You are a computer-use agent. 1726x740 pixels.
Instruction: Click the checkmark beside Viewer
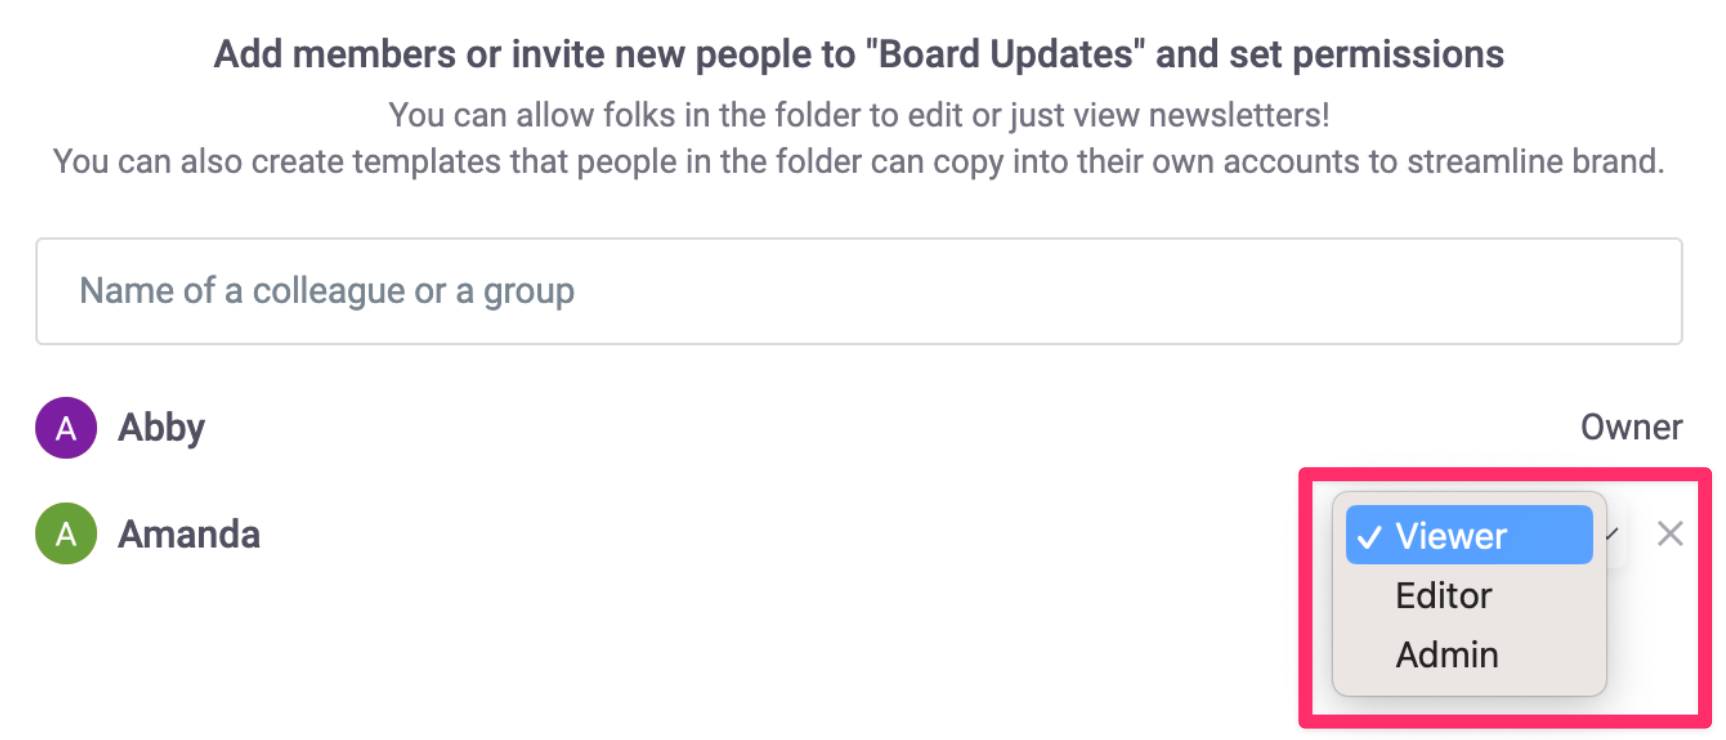[1369, 537]
